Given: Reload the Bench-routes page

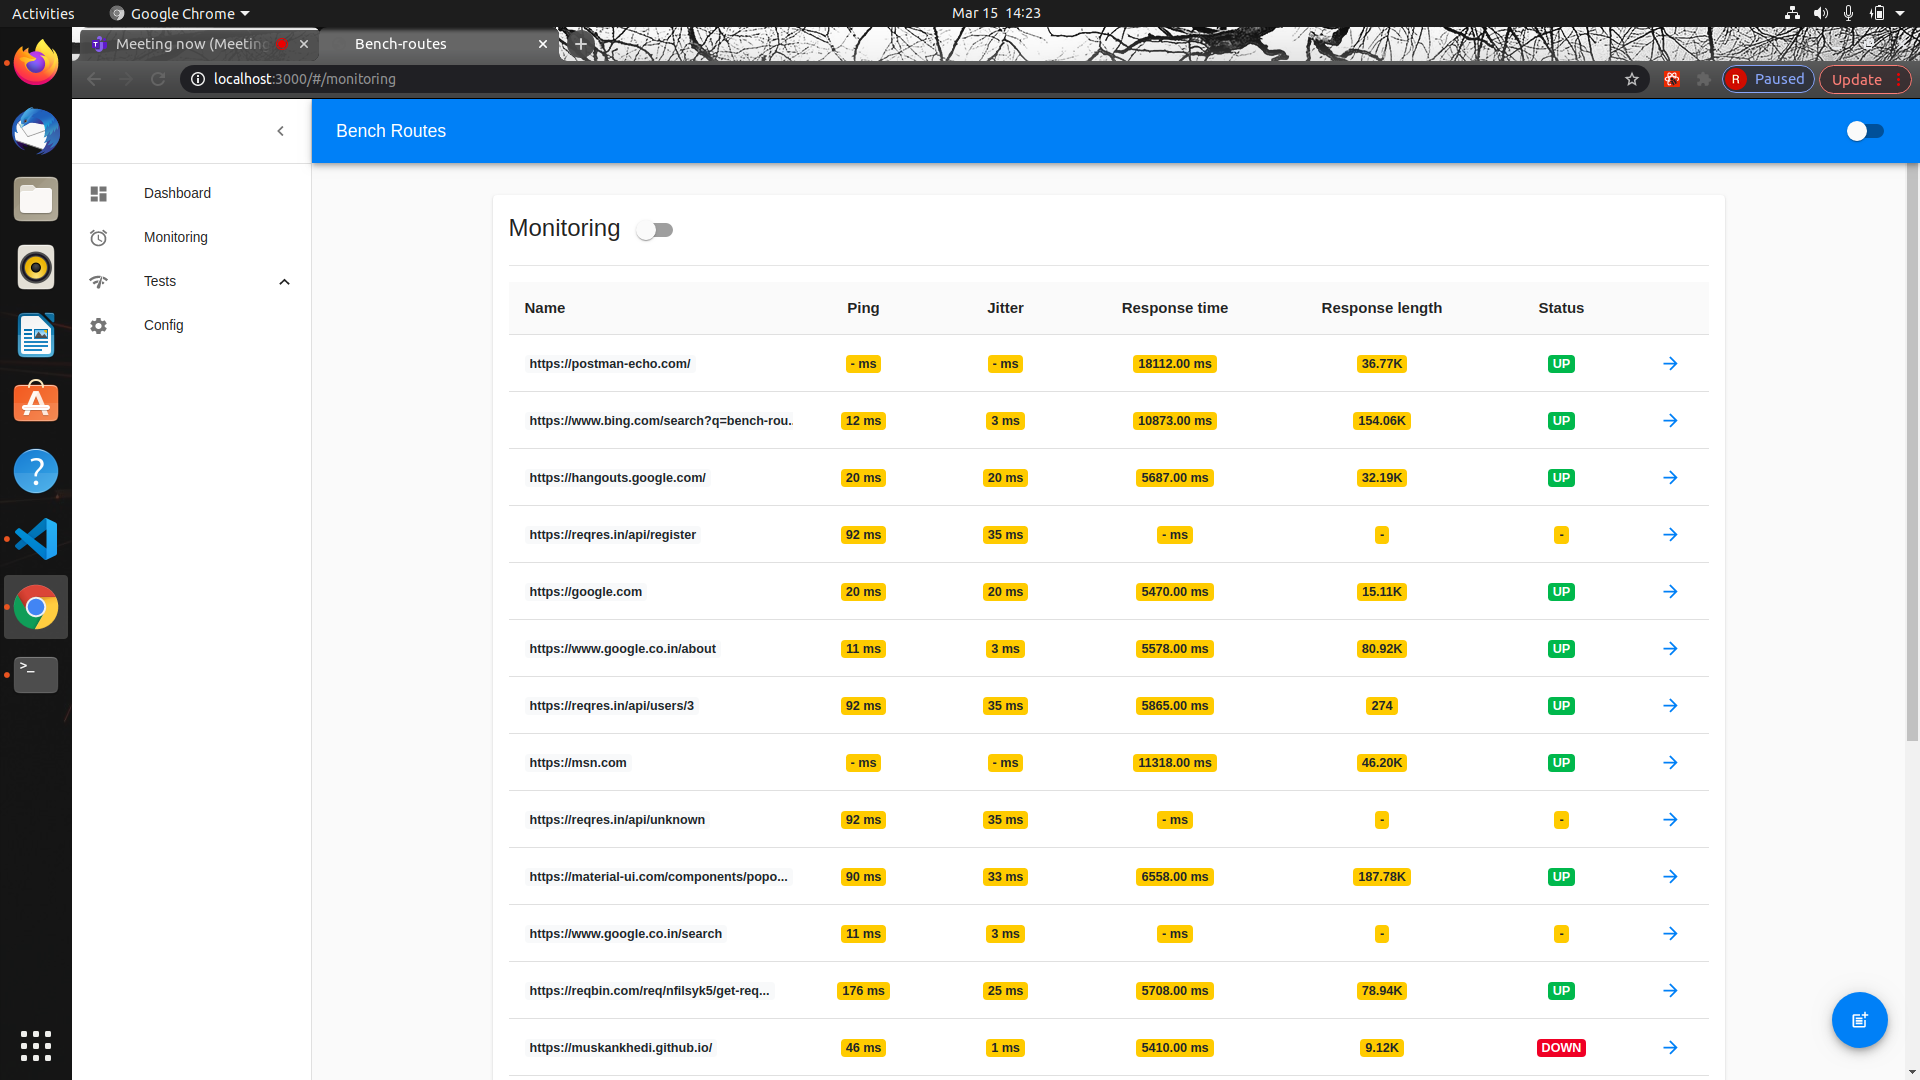Looking at the screenshot, I should 158,79.
